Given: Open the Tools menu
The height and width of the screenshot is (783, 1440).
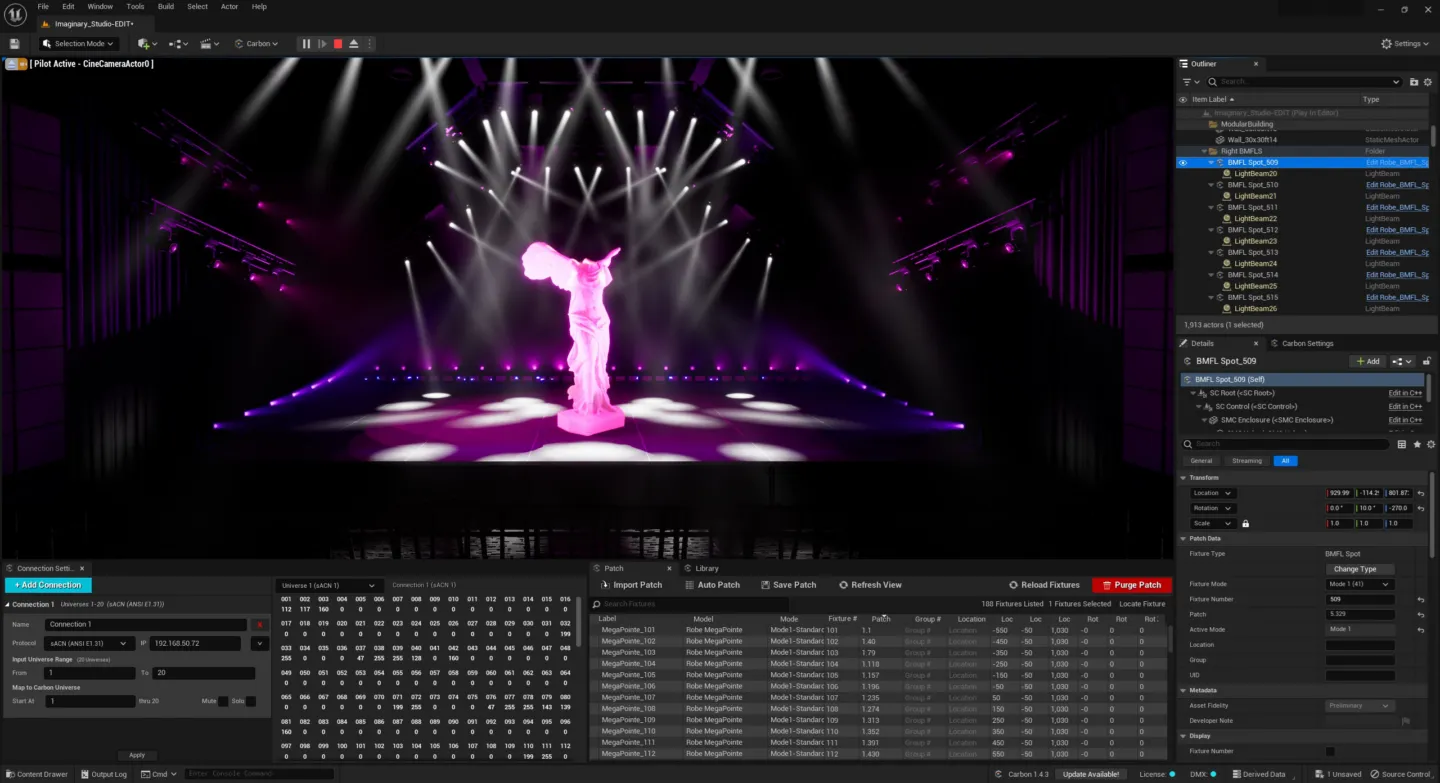Looking at the screenshot, I should [x=135, y=6].
